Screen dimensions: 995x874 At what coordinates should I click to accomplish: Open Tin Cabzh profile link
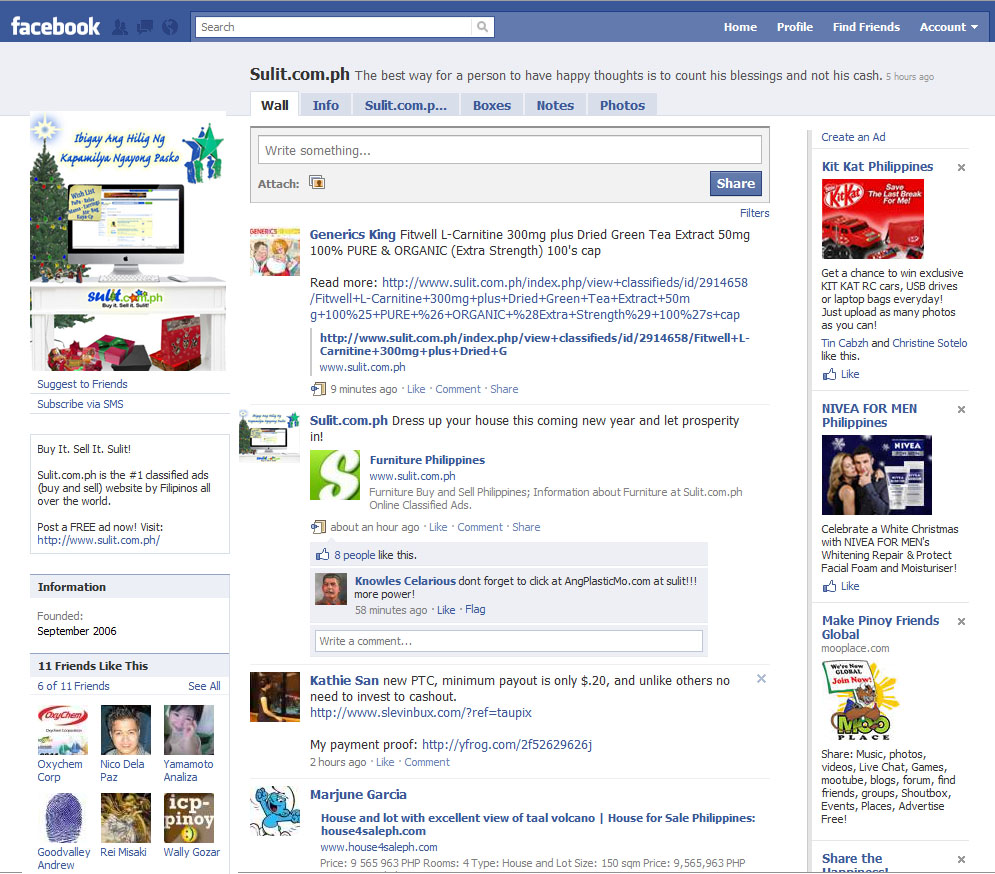click(845, 343)
